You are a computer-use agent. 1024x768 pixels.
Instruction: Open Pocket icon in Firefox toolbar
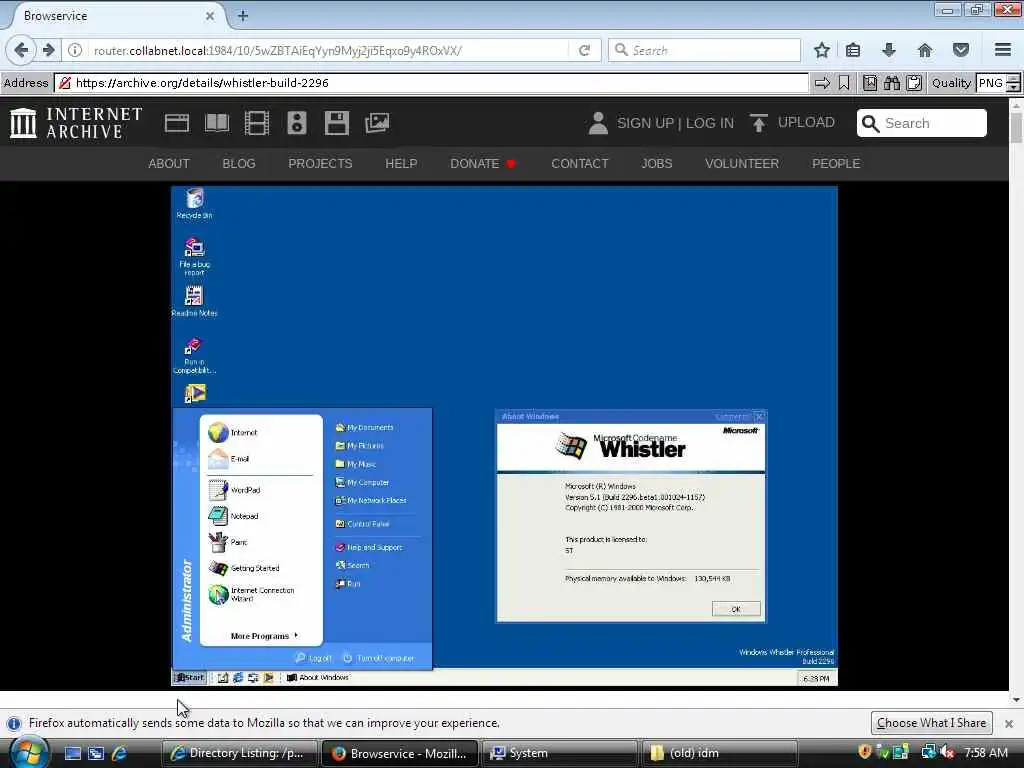[x=961, y=50]
